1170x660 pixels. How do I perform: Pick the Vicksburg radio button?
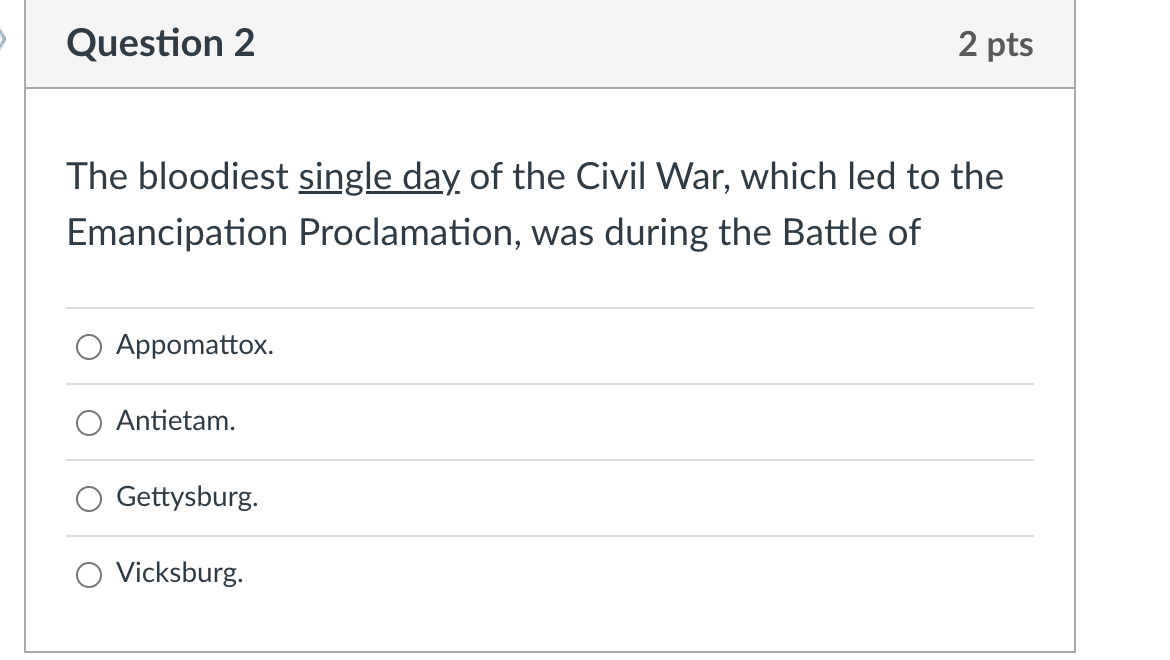pos(89,574)
